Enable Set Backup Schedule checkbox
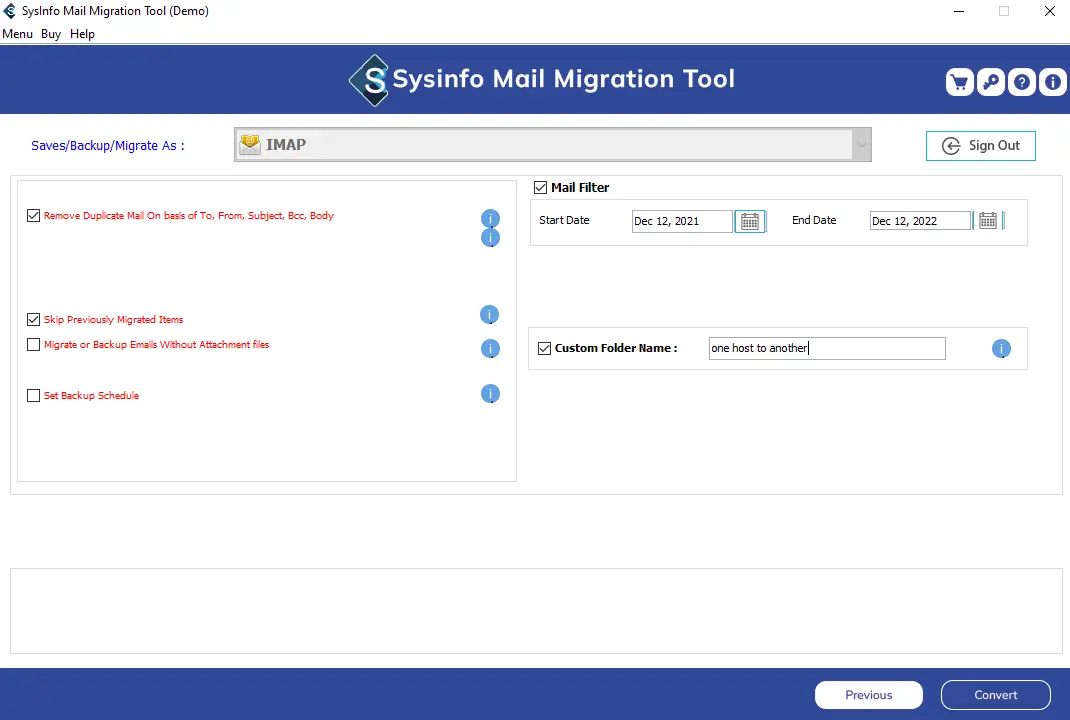 pyautogui.click(x=33, y=396)
